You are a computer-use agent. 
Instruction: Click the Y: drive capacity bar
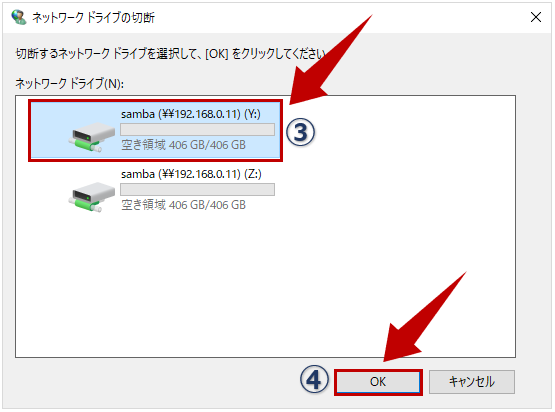click(198, 130)
